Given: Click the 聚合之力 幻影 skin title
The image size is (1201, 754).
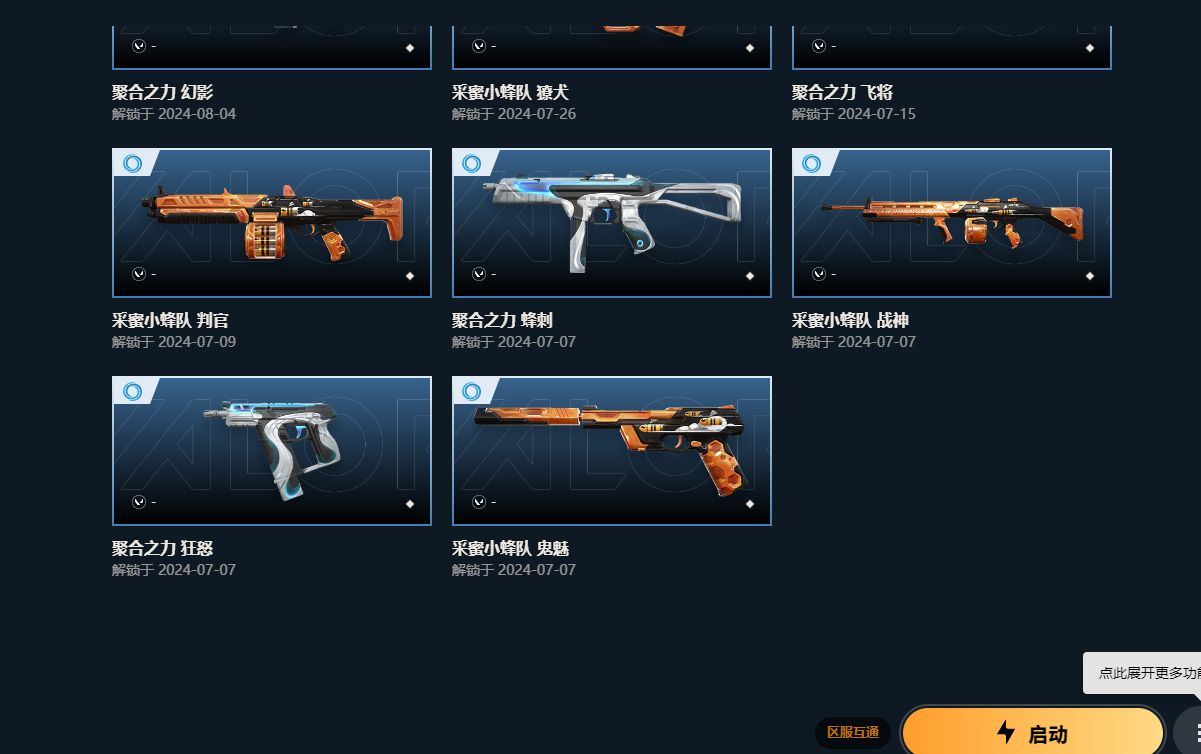Looking at the screenshot, I should (162, 93).
